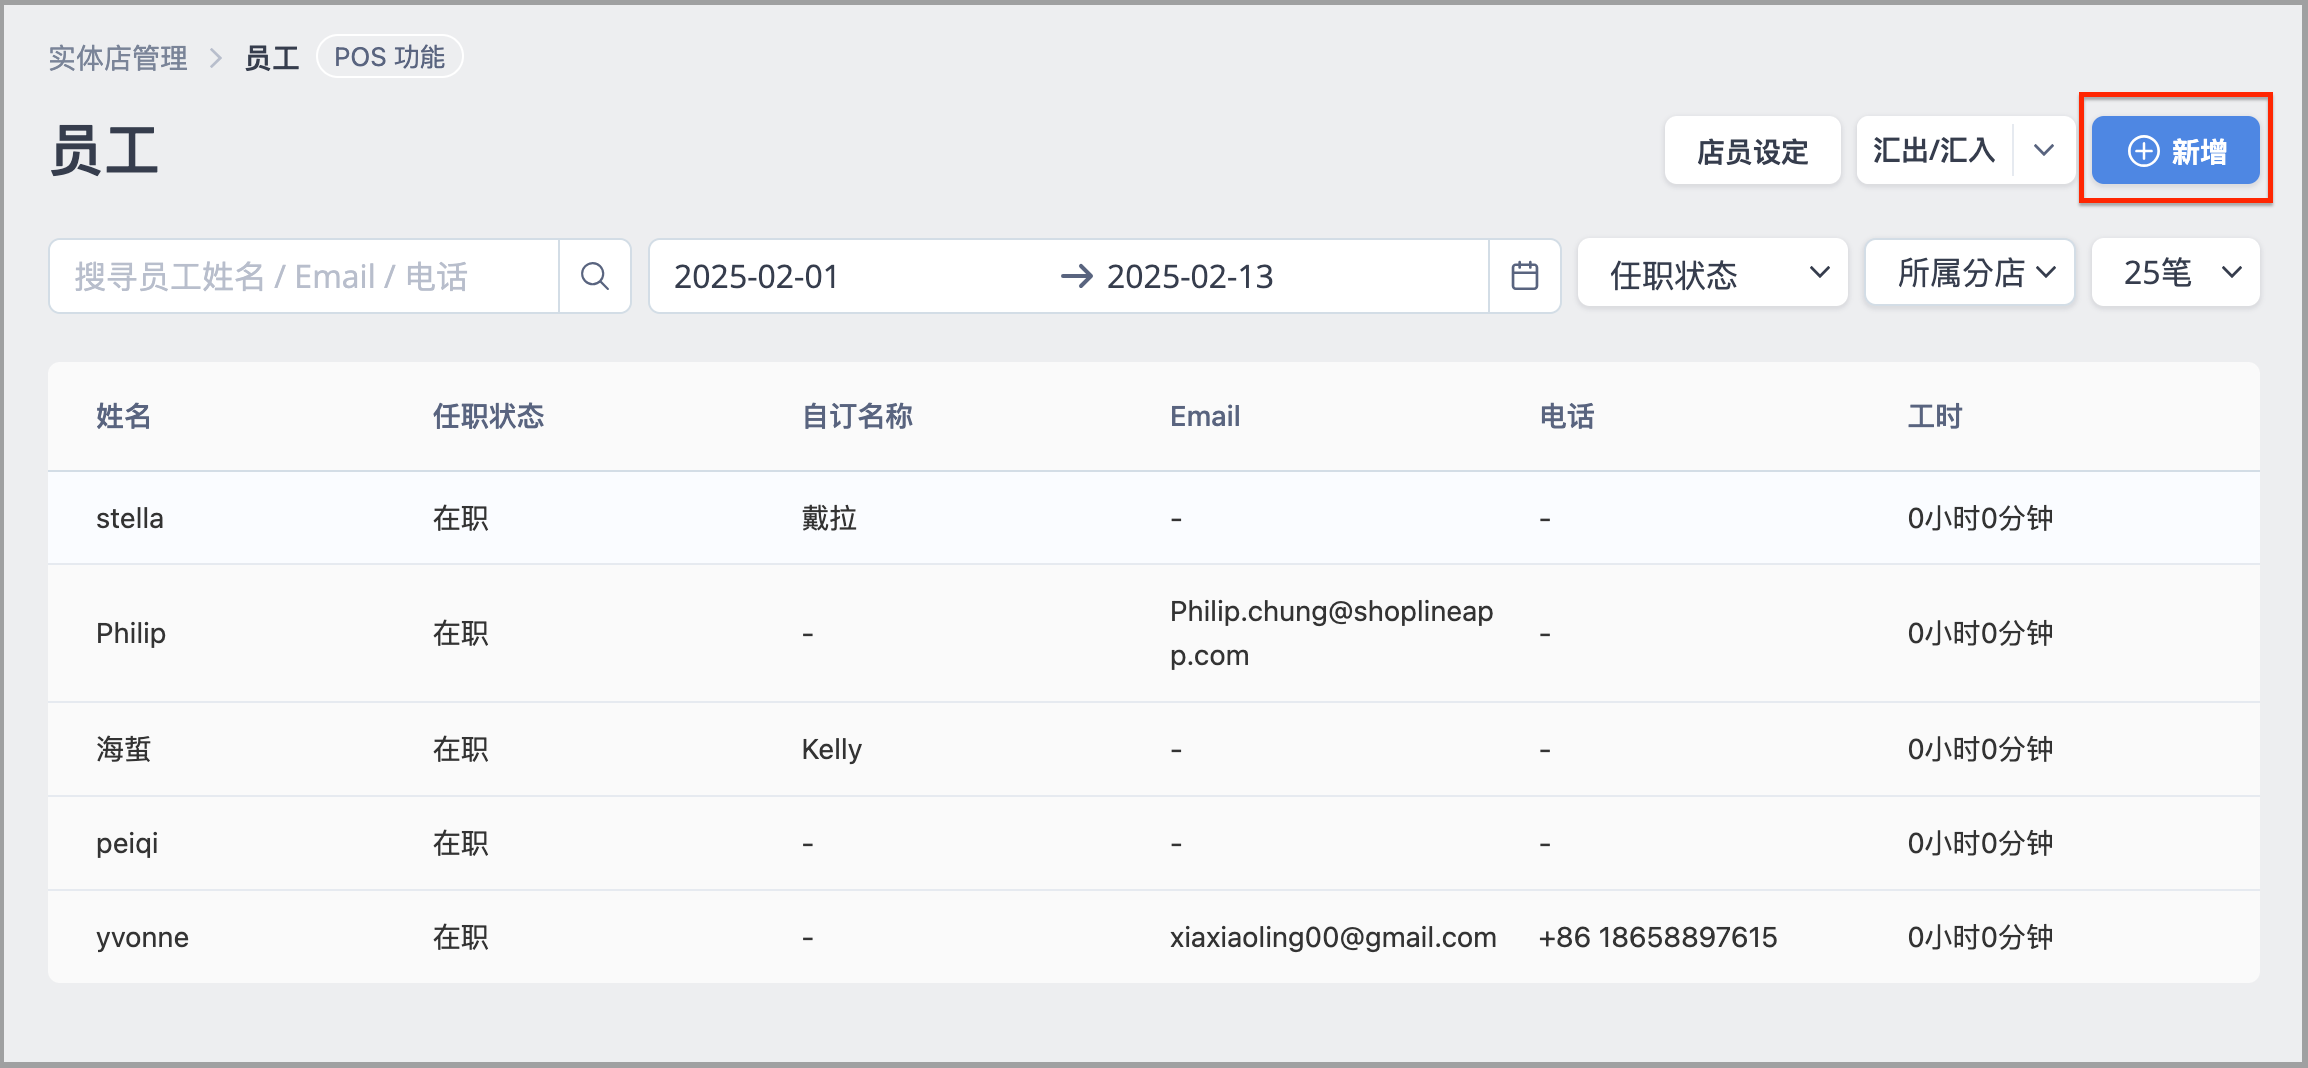This screenshot has height=1068, width=2308.
Task: Open the 任职状态 filter dropdown
Action: click(x=1712, y=273)
